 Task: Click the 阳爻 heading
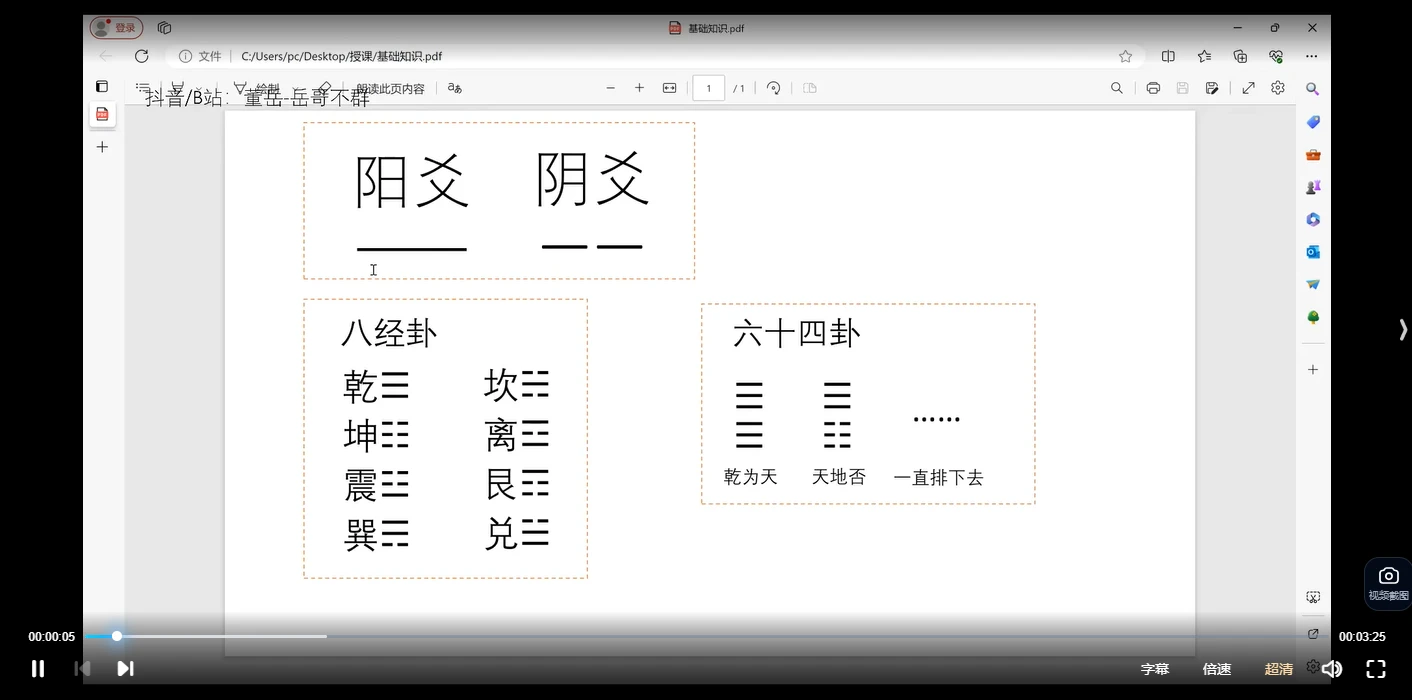(412, 181)
